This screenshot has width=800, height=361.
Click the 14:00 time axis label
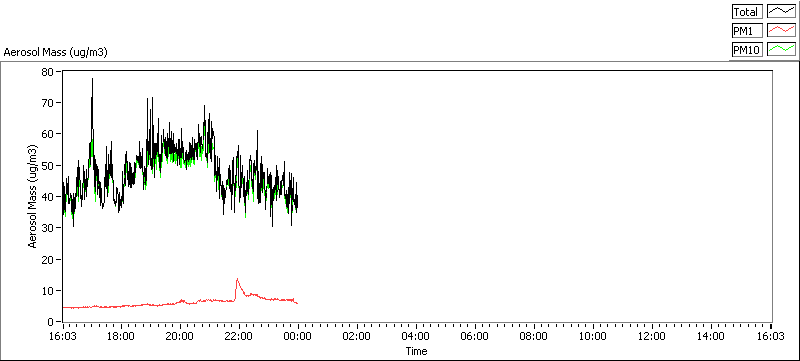click(711, 336)
